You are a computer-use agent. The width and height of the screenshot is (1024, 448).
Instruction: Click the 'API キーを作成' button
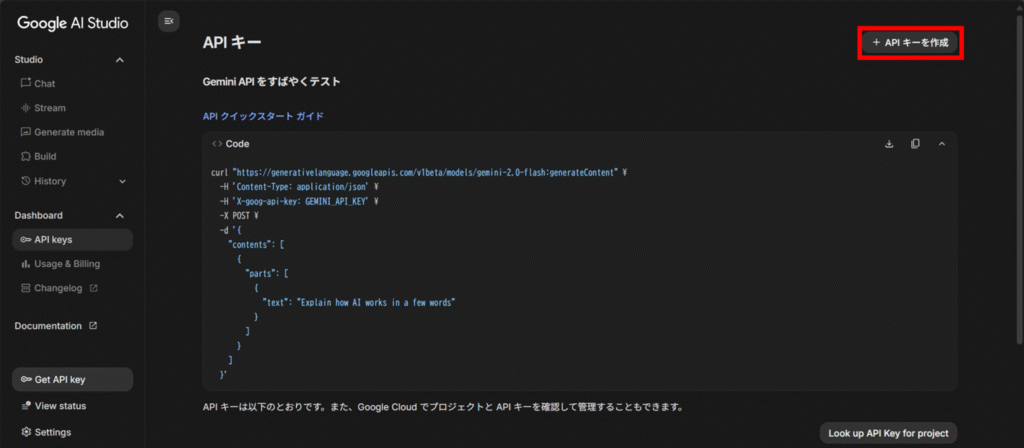click(910, 42)
